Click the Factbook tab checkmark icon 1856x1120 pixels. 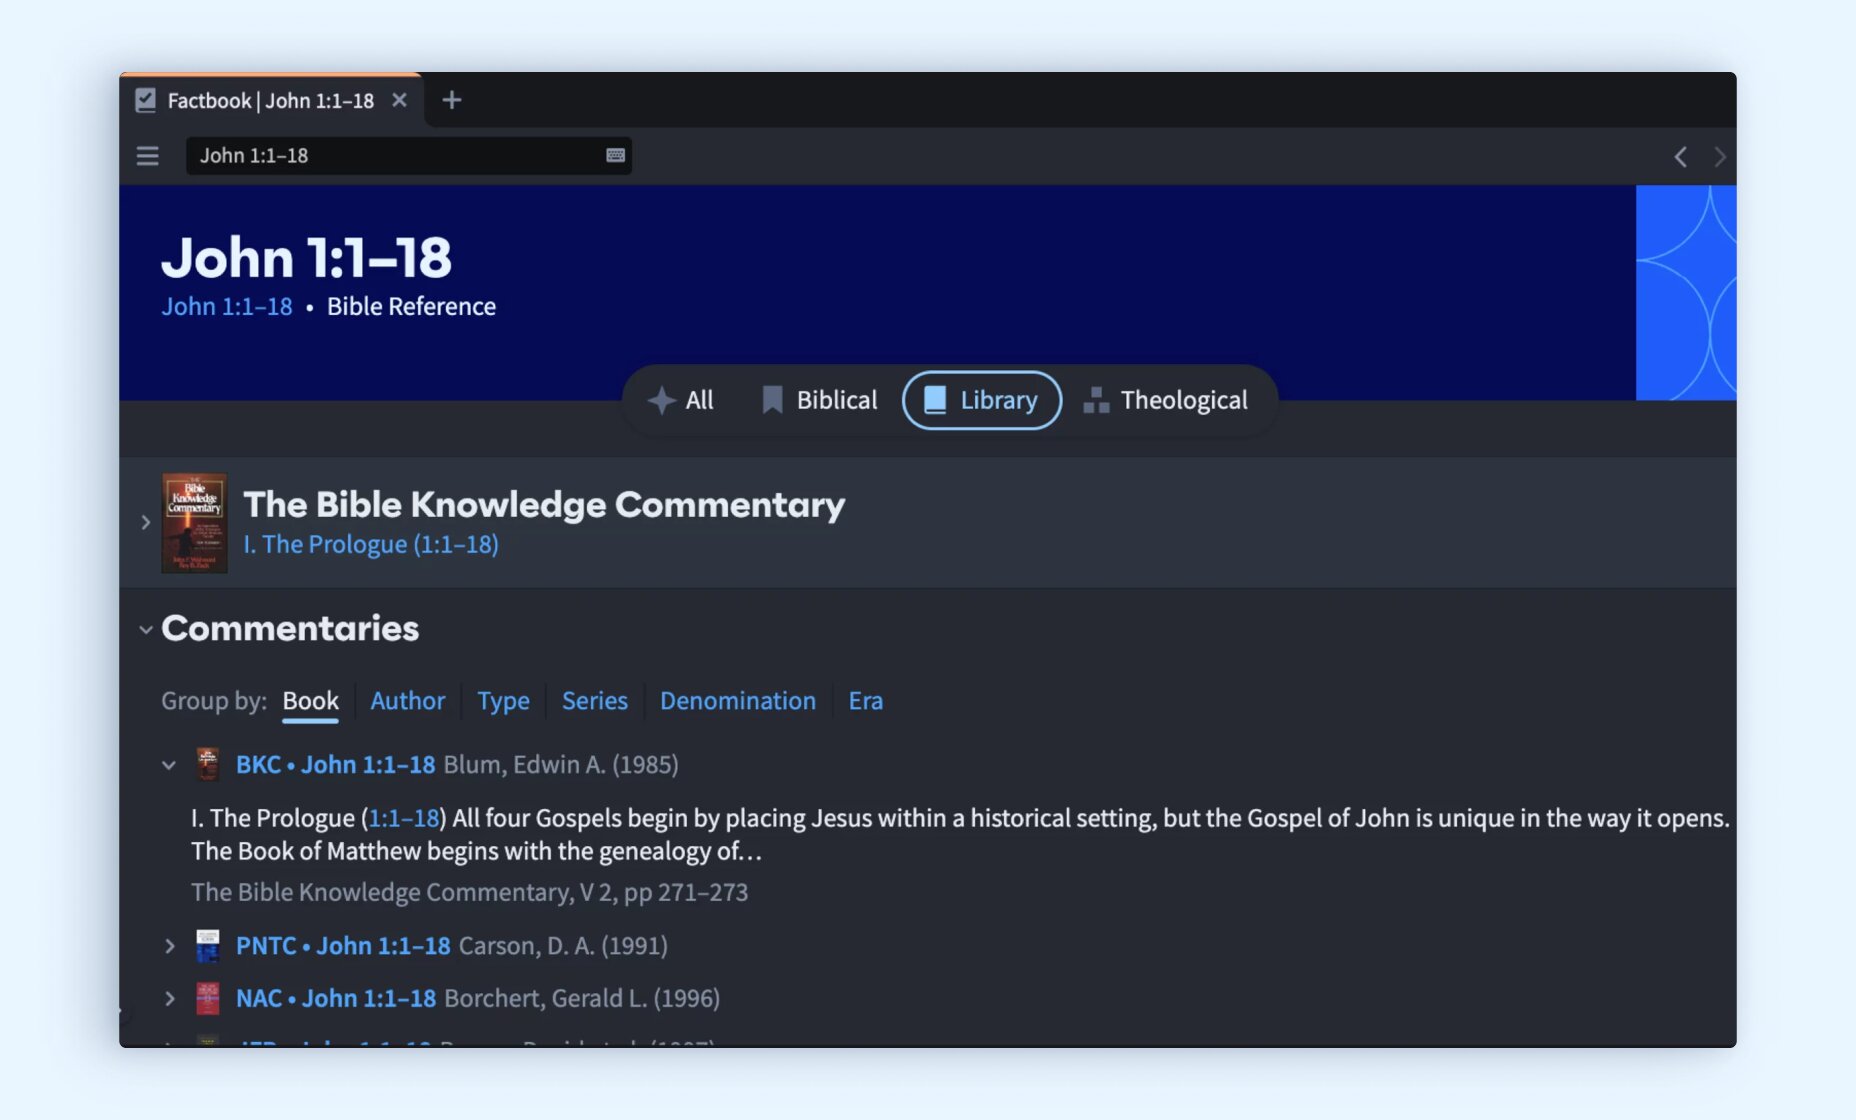146,100
